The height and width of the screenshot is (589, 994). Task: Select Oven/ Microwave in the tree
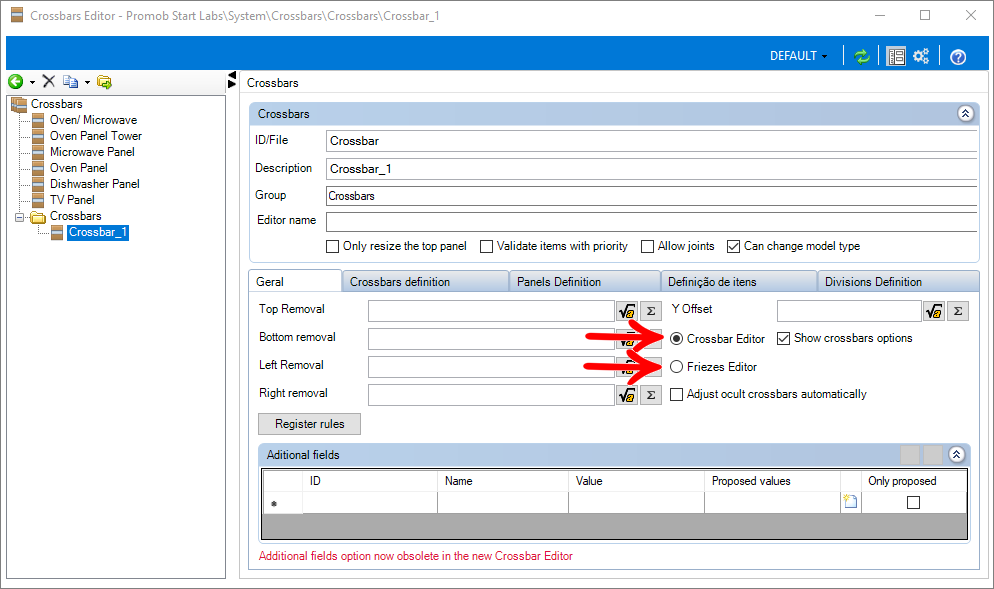click(x=93, y=120)
